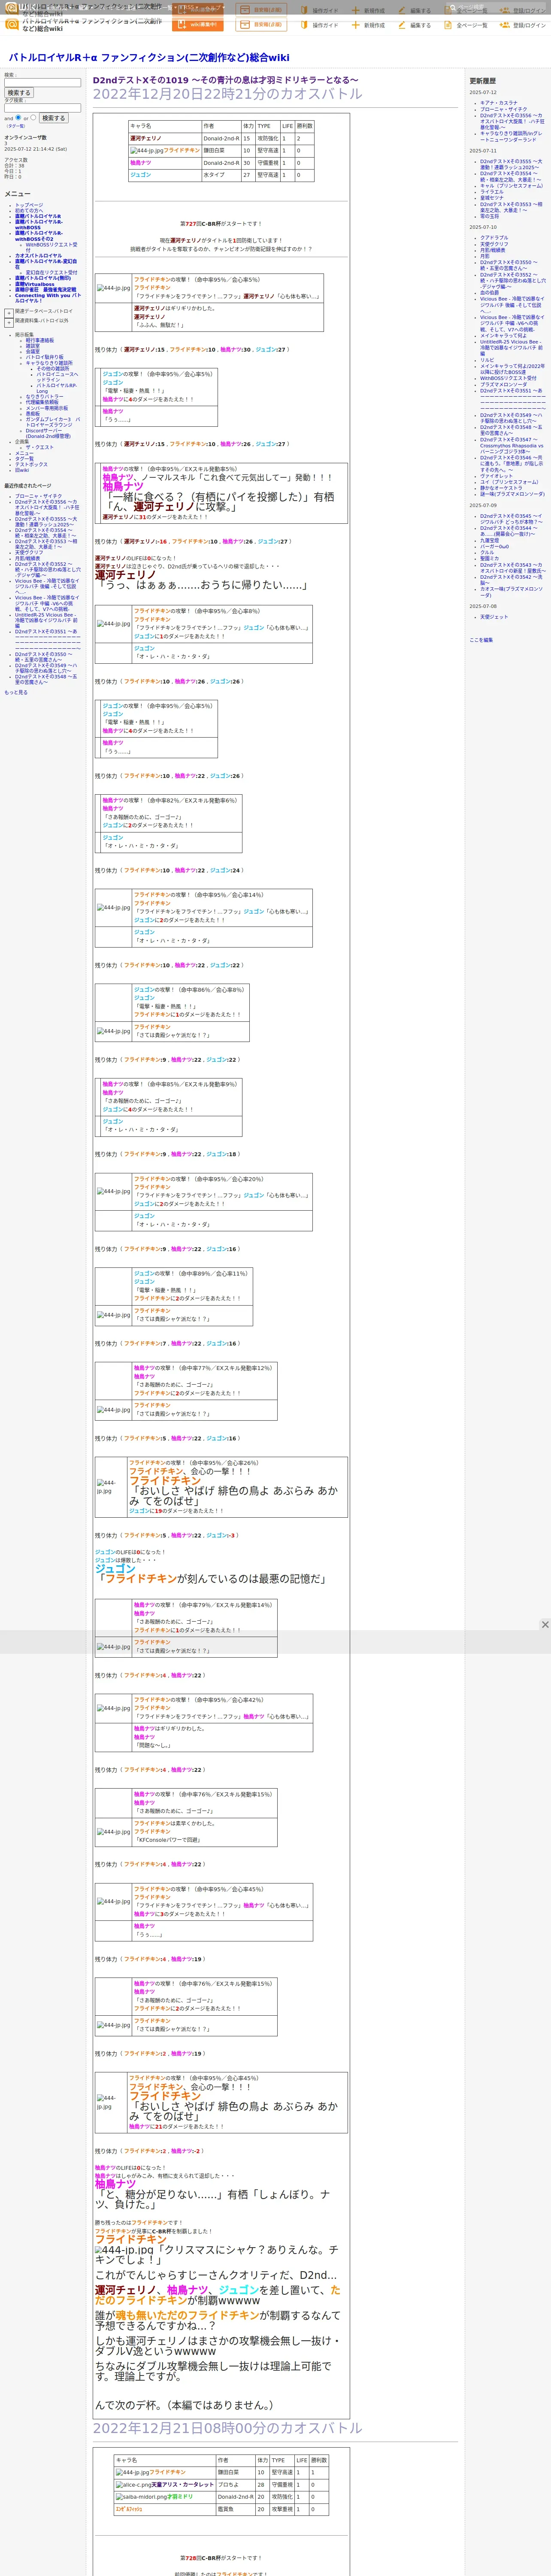Open カオスバトルロイヤル in the menu
The height and width of the screenshot is (2576, 551).
click(x=38, y=256)
